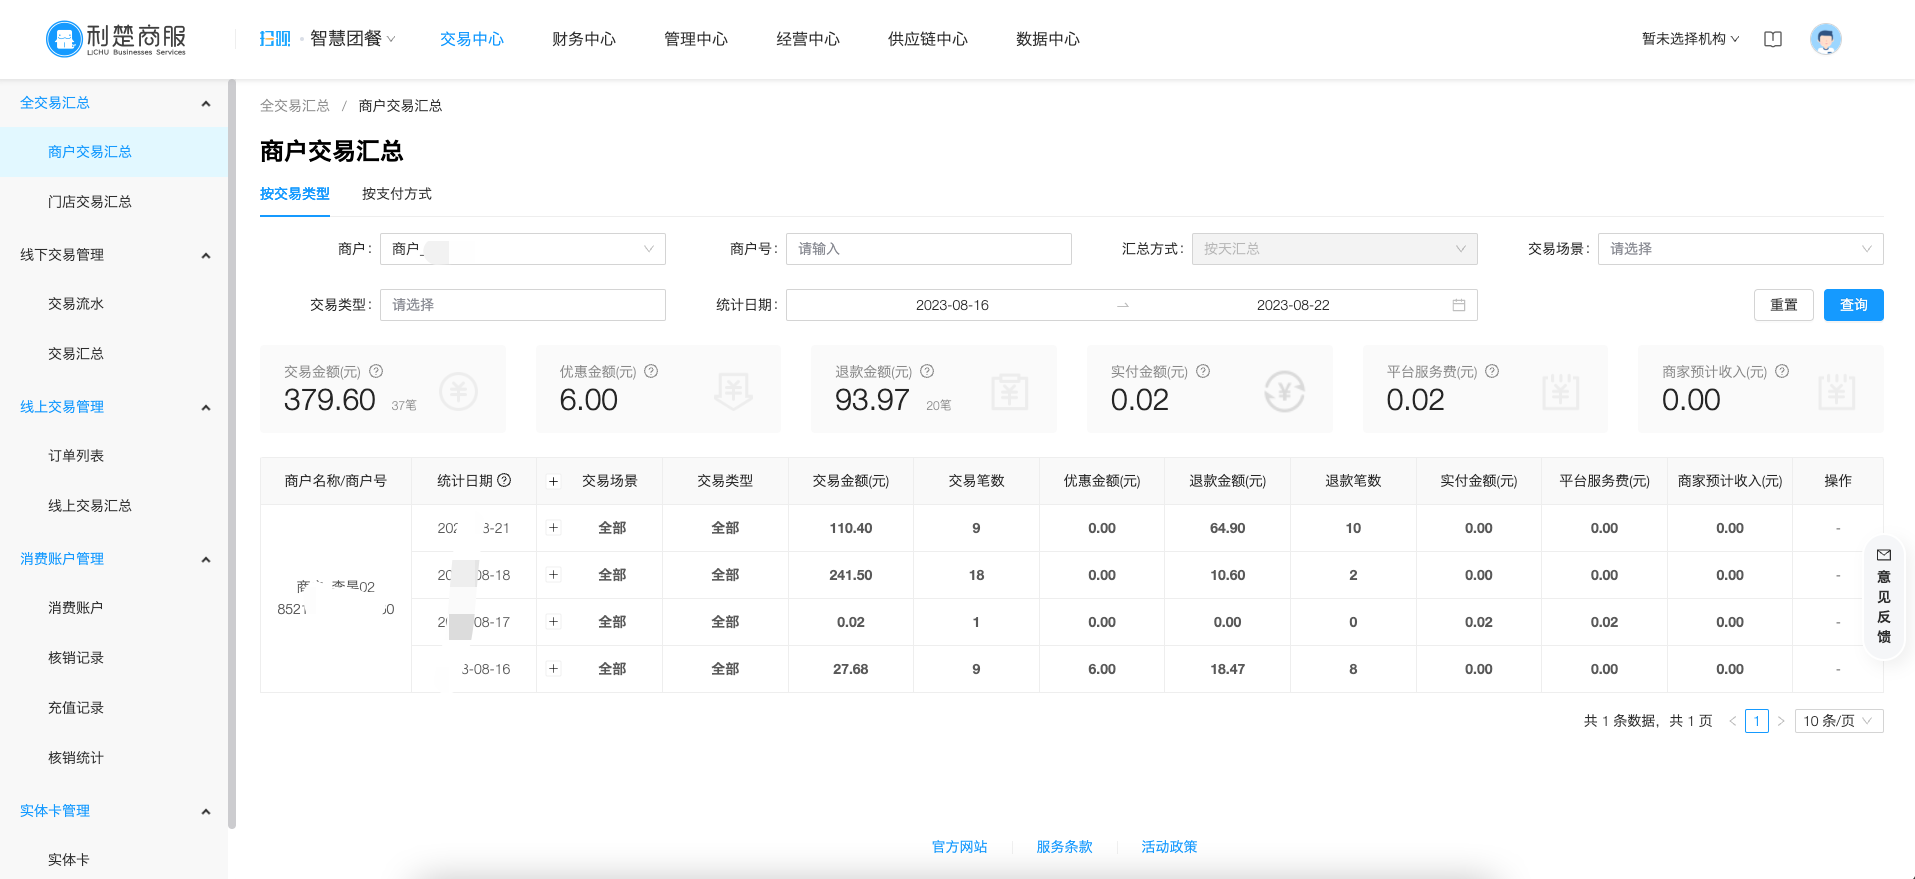
Task: Select the 按交易类型 tab
Action: coord(295,194)
